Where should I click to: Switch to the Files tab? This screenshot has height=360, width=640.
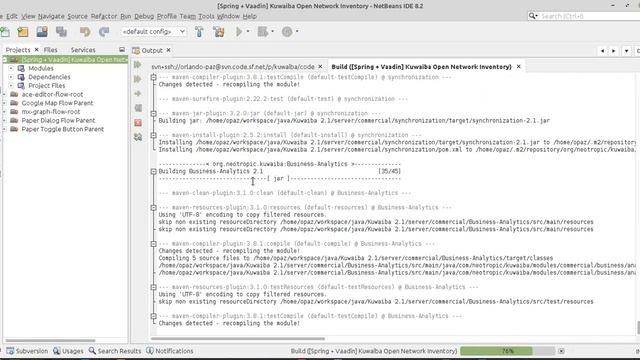click(x=51, y=50)
